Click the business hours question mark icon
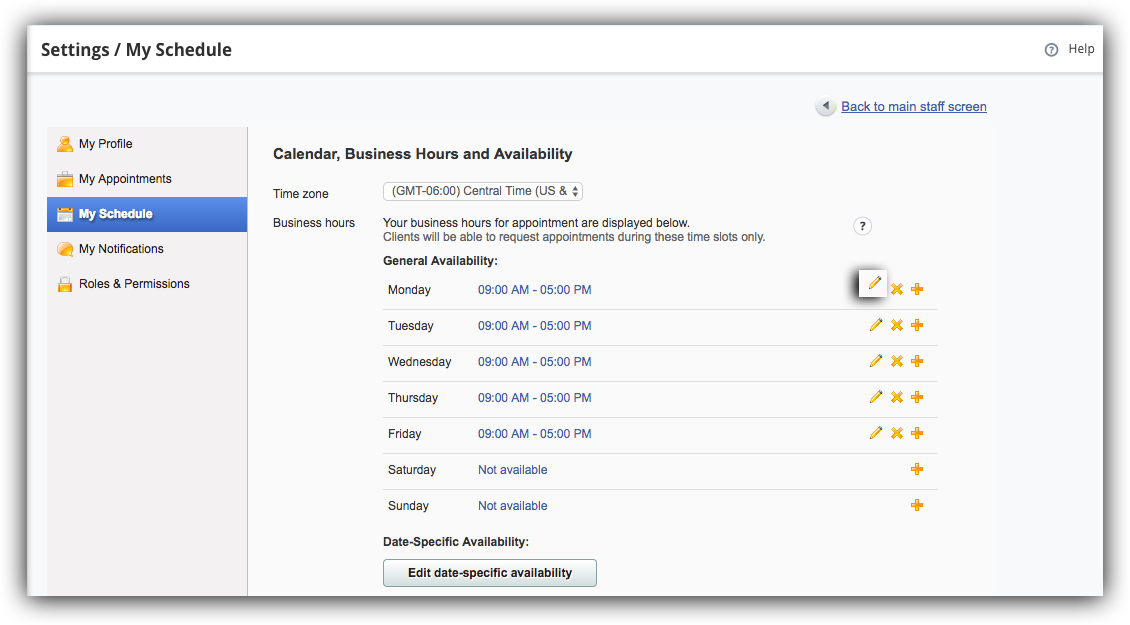 [862, 226]
